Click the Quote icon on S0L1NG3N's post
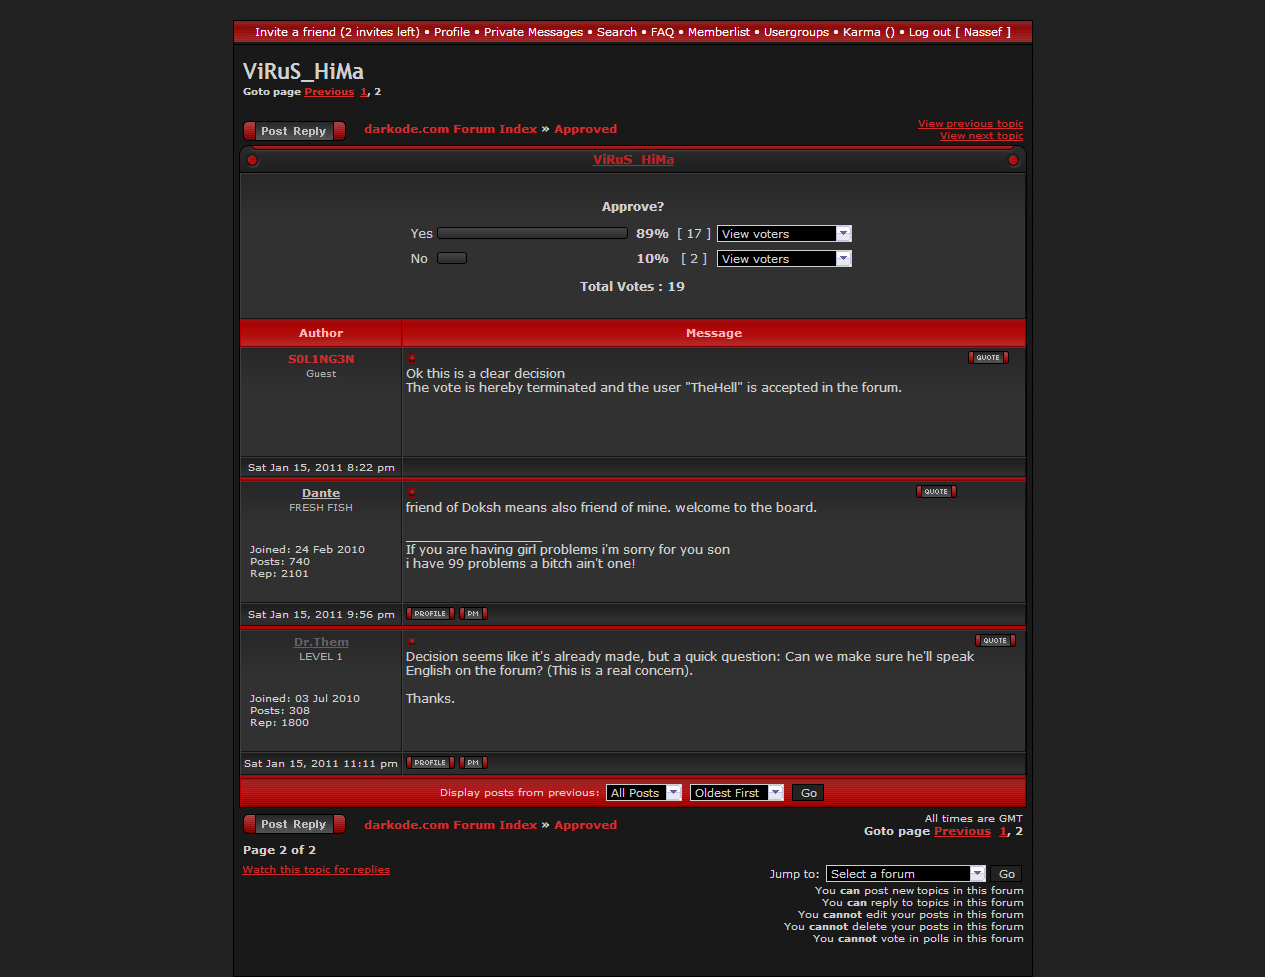This screenshot has width=1265, height=977. pos(988,358)
